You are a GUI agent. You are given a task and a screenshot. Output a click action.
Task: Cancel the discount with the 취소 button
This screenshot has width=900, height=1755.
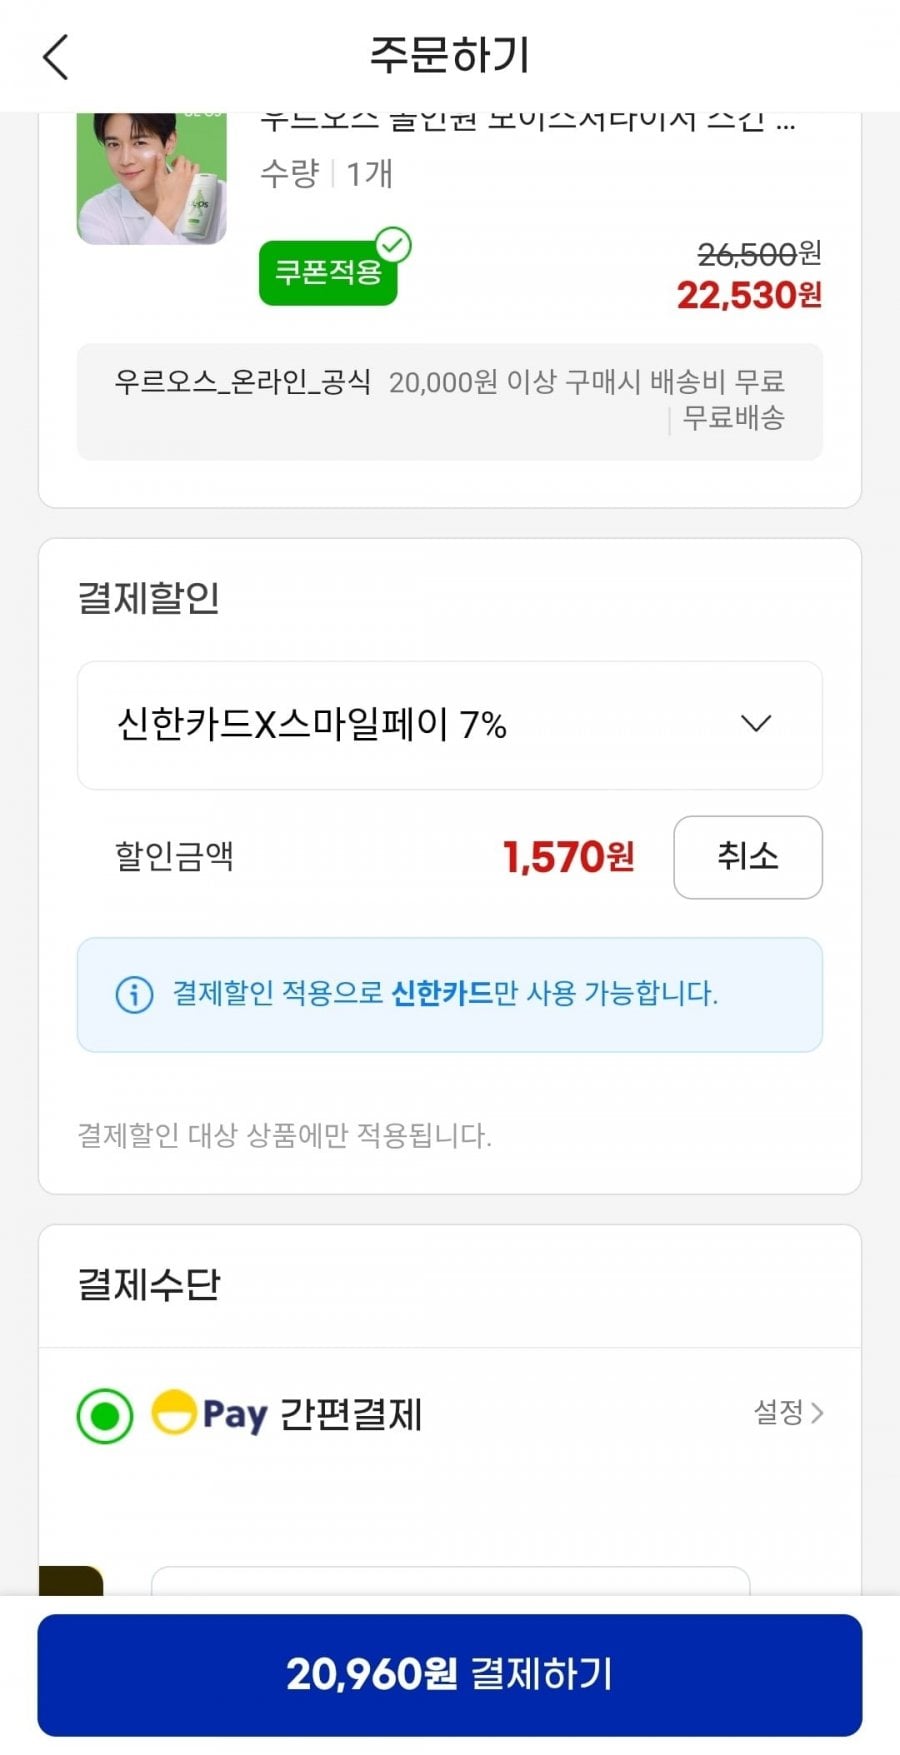tap(747, 857)
